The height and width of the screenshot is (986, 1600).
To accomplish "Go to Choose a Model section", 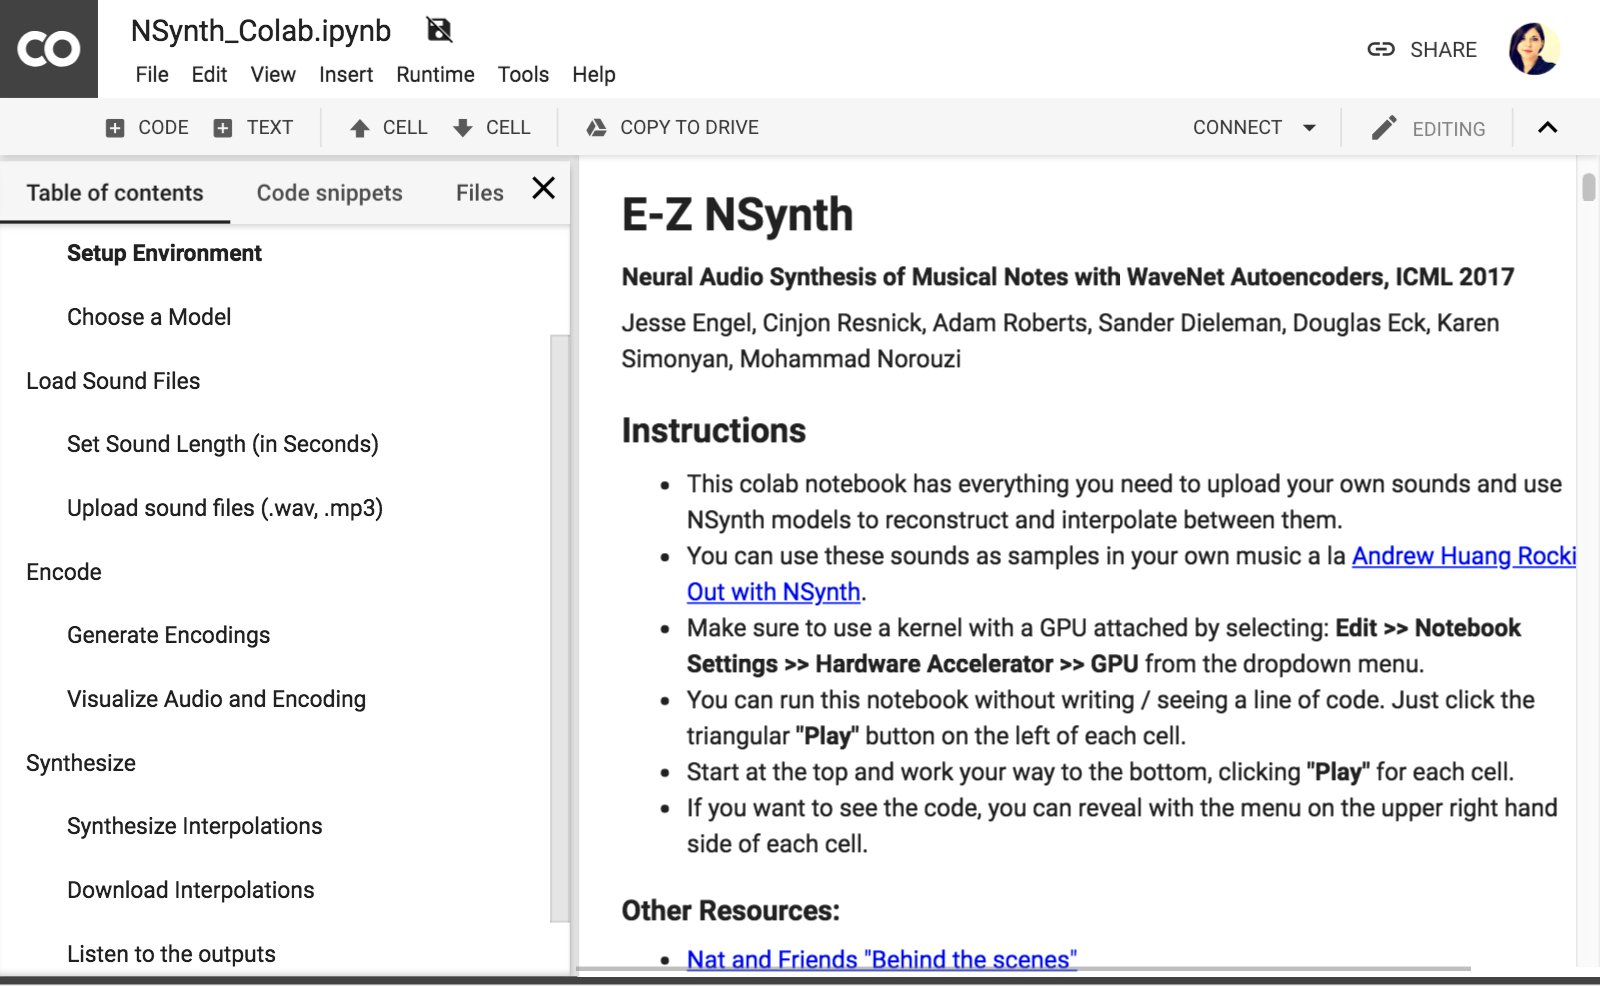I will tap(149, 317).
